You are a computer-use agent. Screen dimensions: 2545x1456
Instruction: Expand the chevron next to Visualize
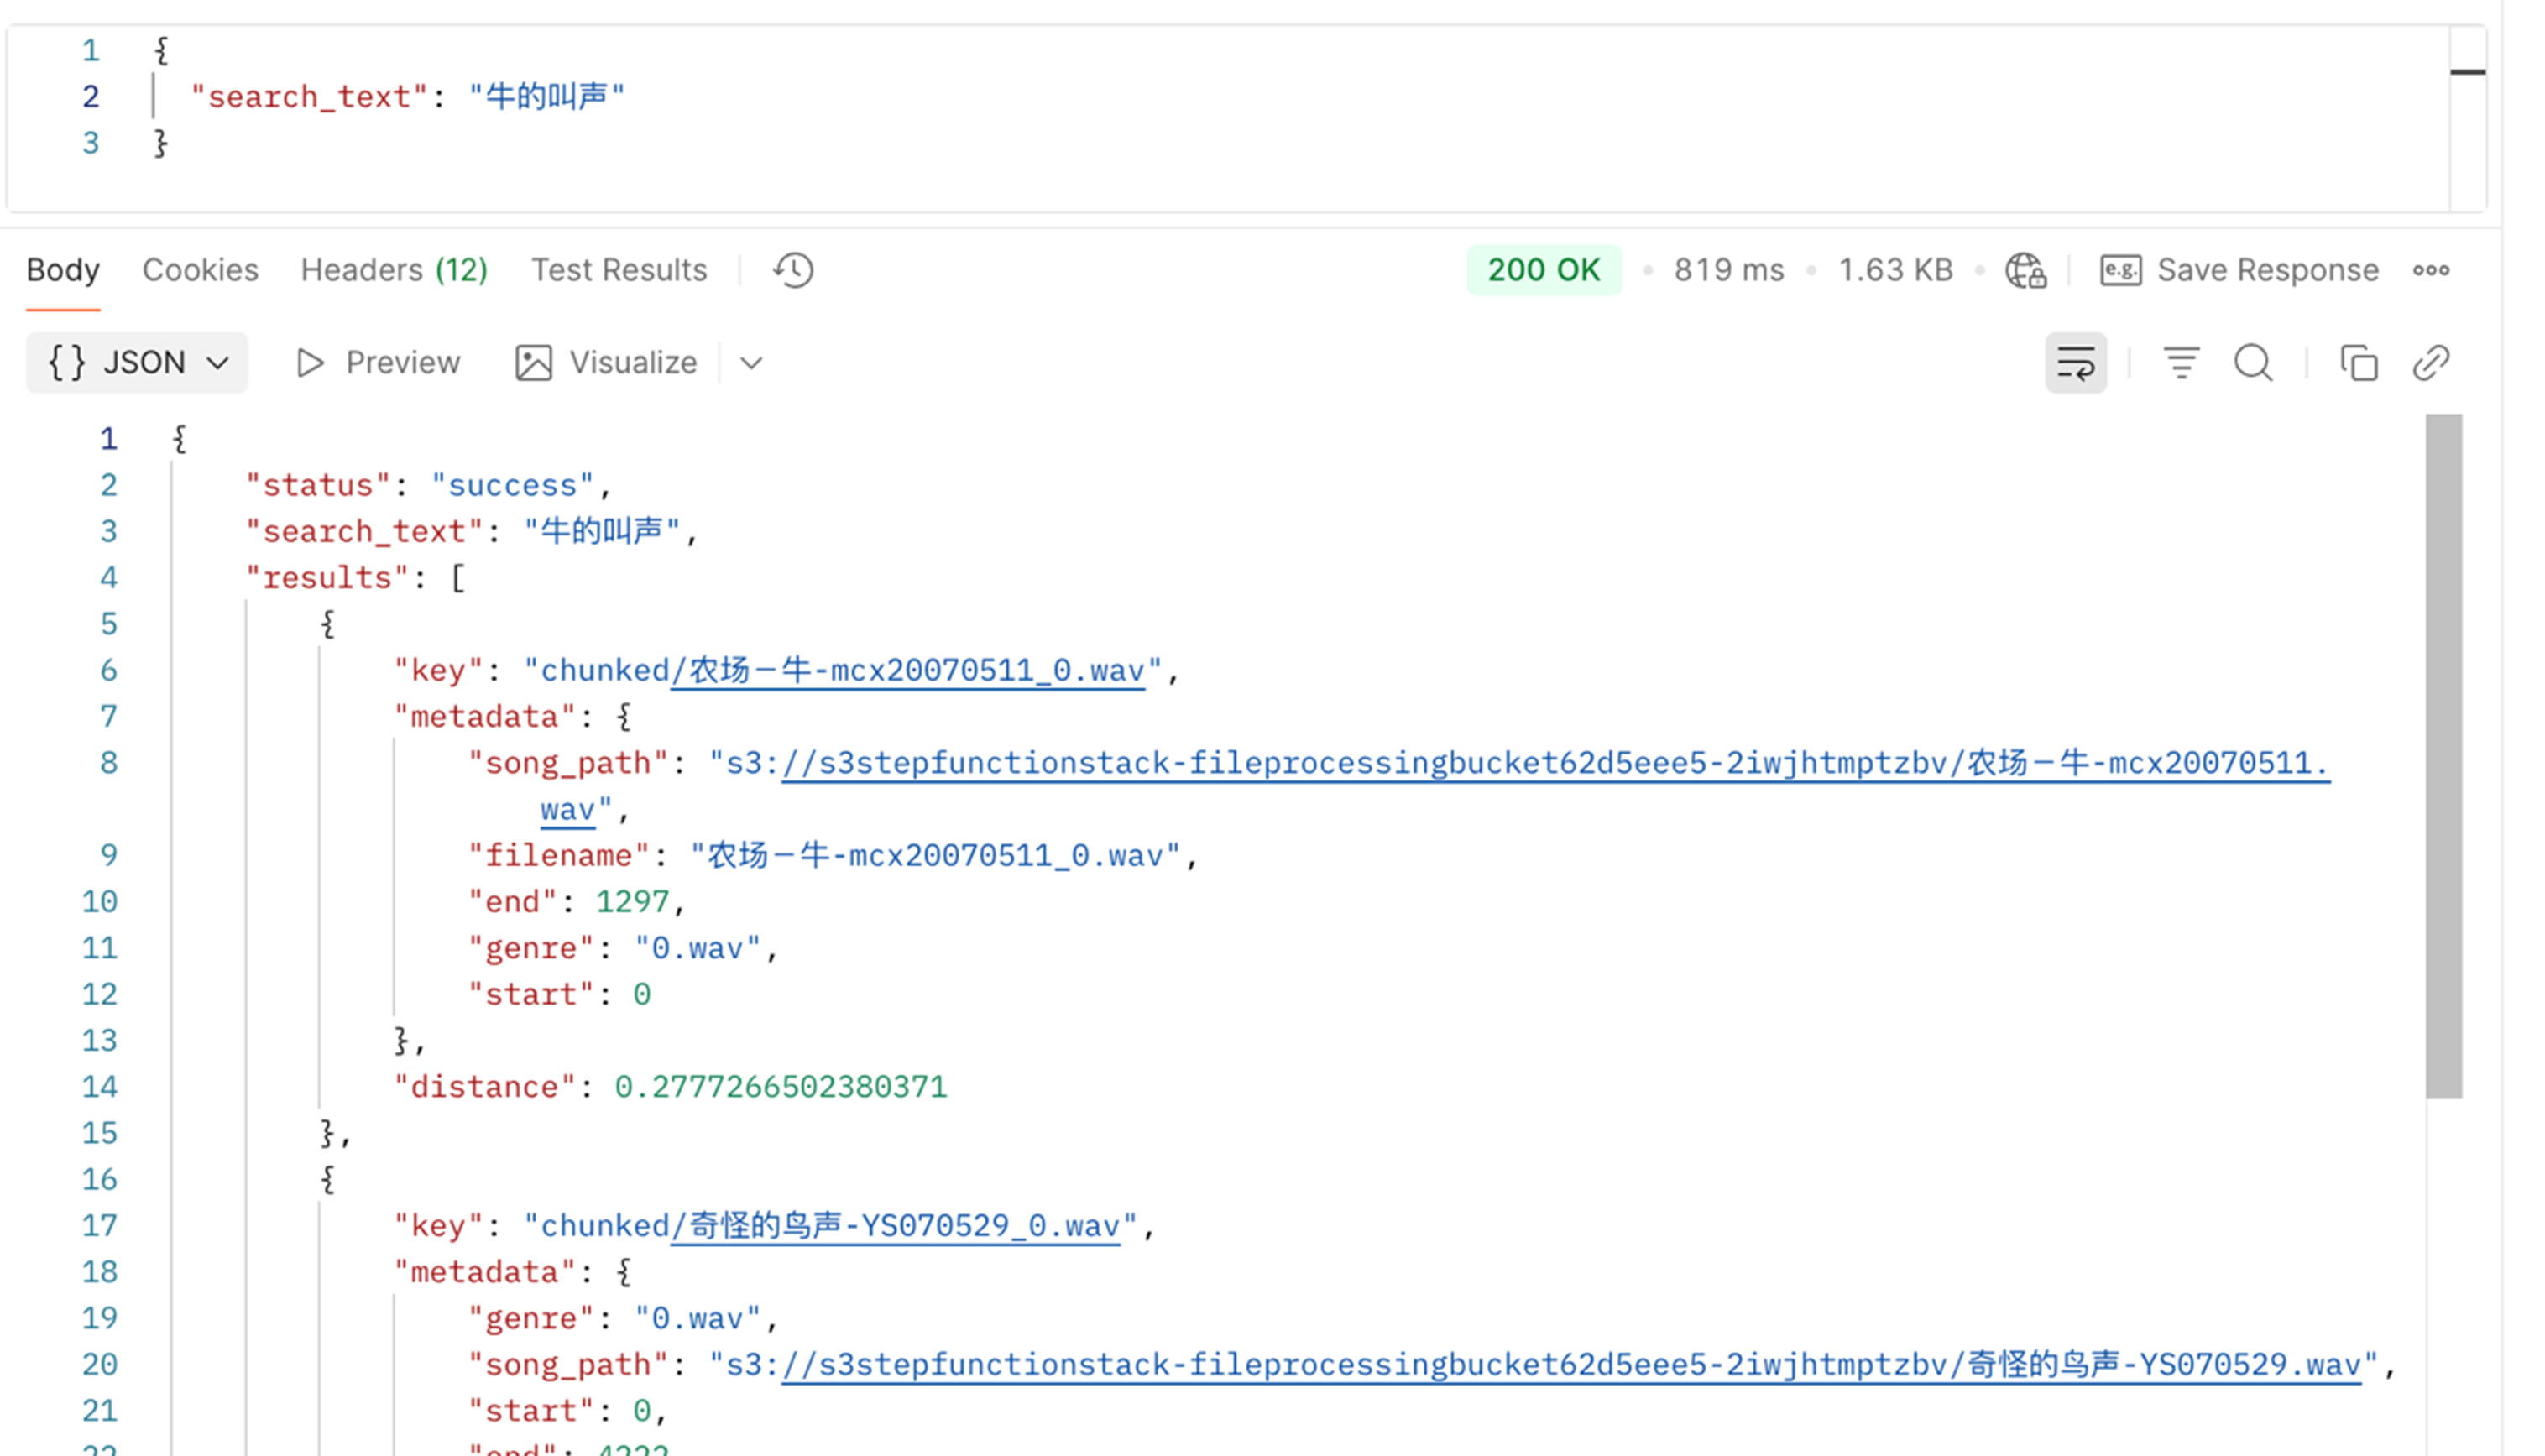(752, 363)
